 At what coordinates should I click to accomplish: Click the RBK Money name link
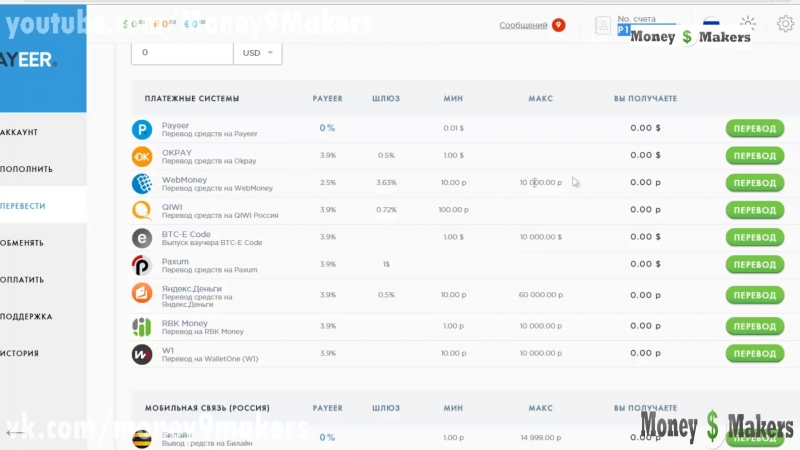tap(185, 323)
